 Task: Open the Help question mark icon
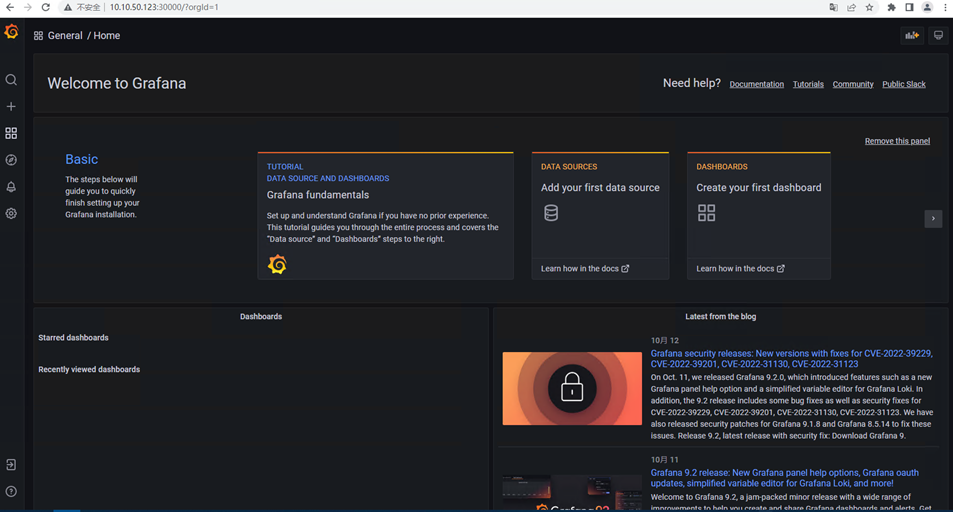click(x=11, y=491)
